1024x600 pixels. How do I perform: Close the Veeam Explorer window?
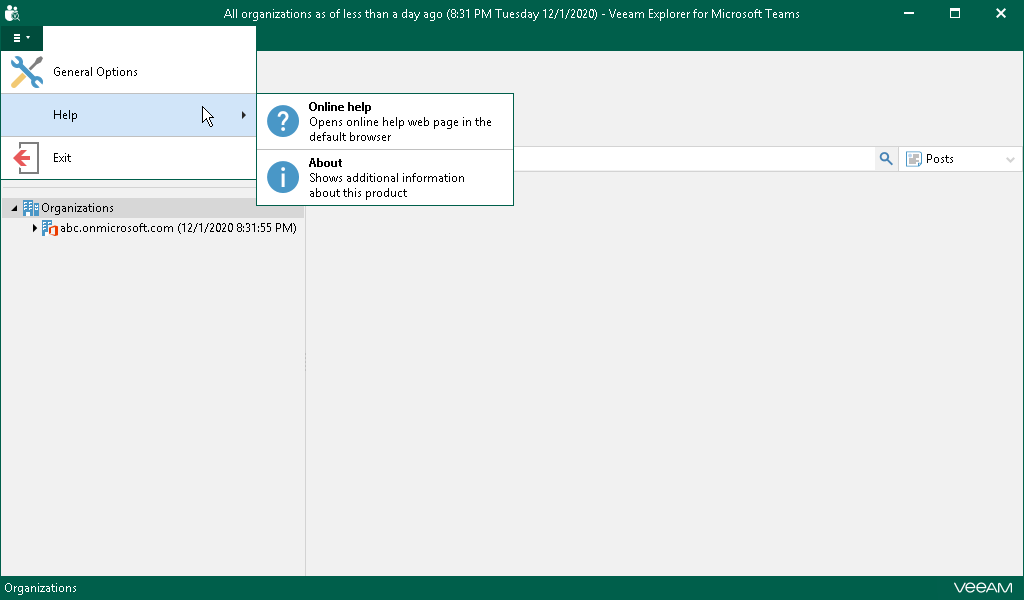[1000, 13]
